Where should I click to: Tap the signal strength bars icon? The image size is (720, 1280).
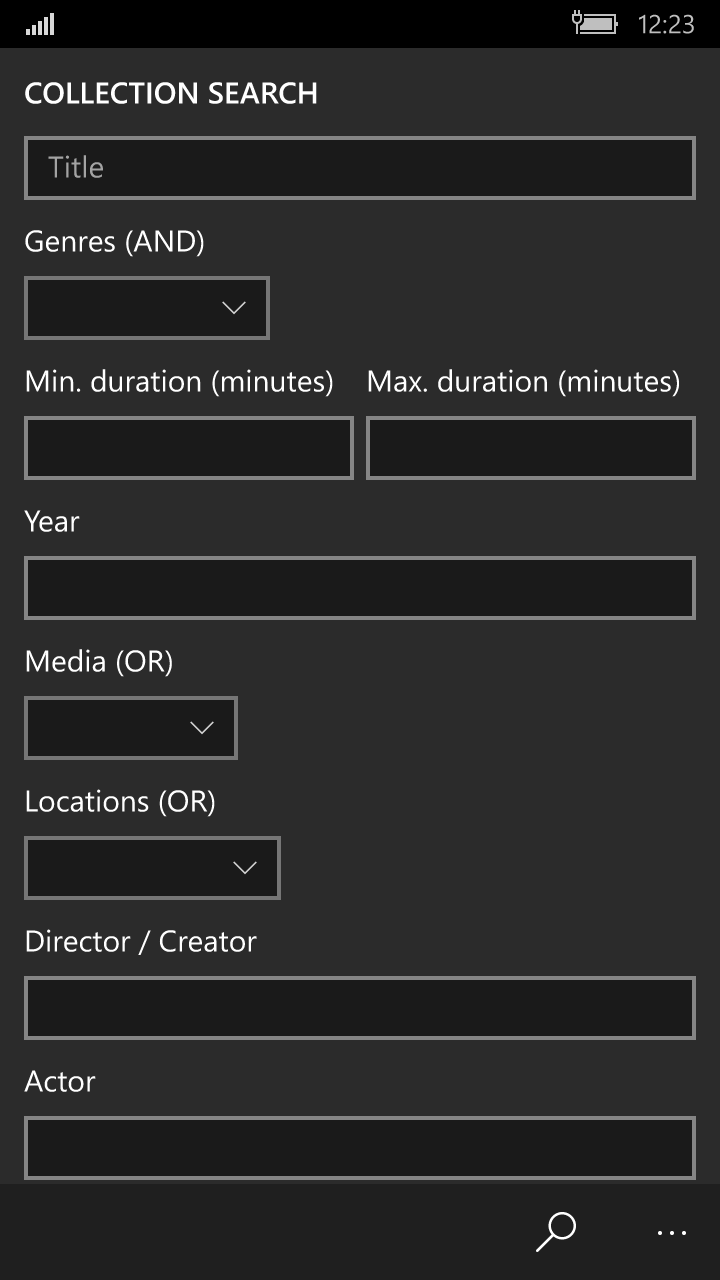pos(40,24)
